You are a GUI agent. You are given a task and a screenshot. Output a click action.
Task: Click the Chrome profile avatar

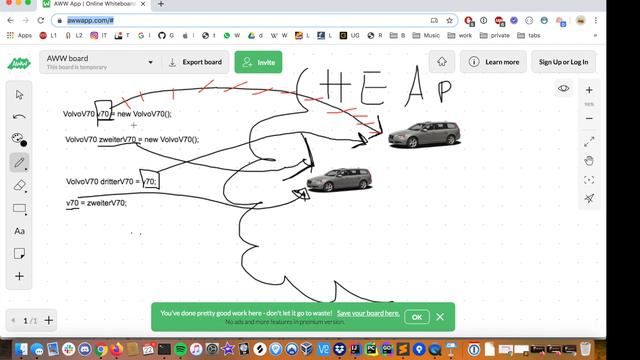pos(580,20)
